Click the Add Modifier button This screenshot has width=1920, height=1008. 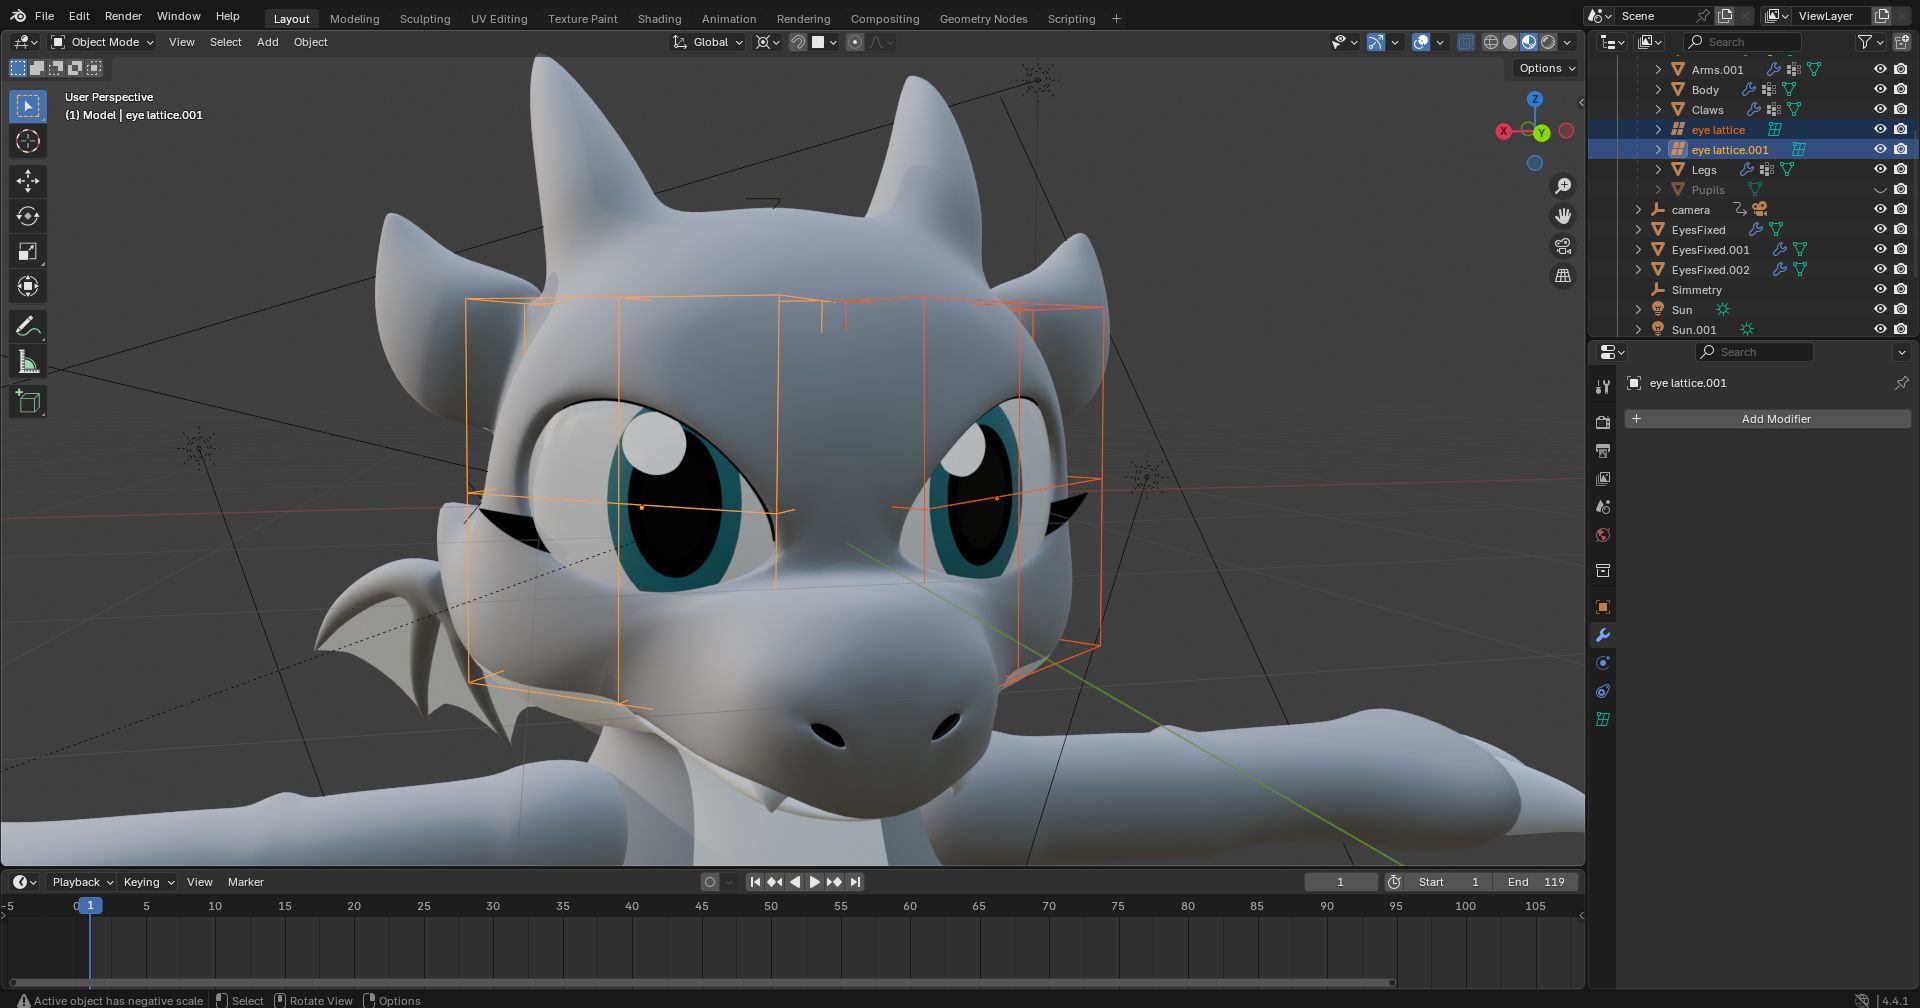(1767, 419)
